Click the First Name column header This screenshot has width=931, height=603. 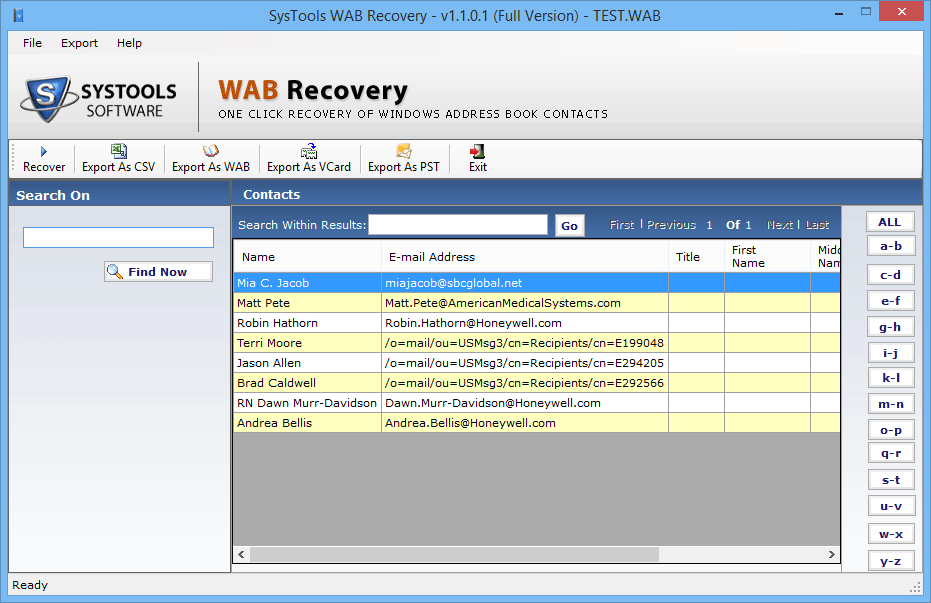click(x=767, y=256)
